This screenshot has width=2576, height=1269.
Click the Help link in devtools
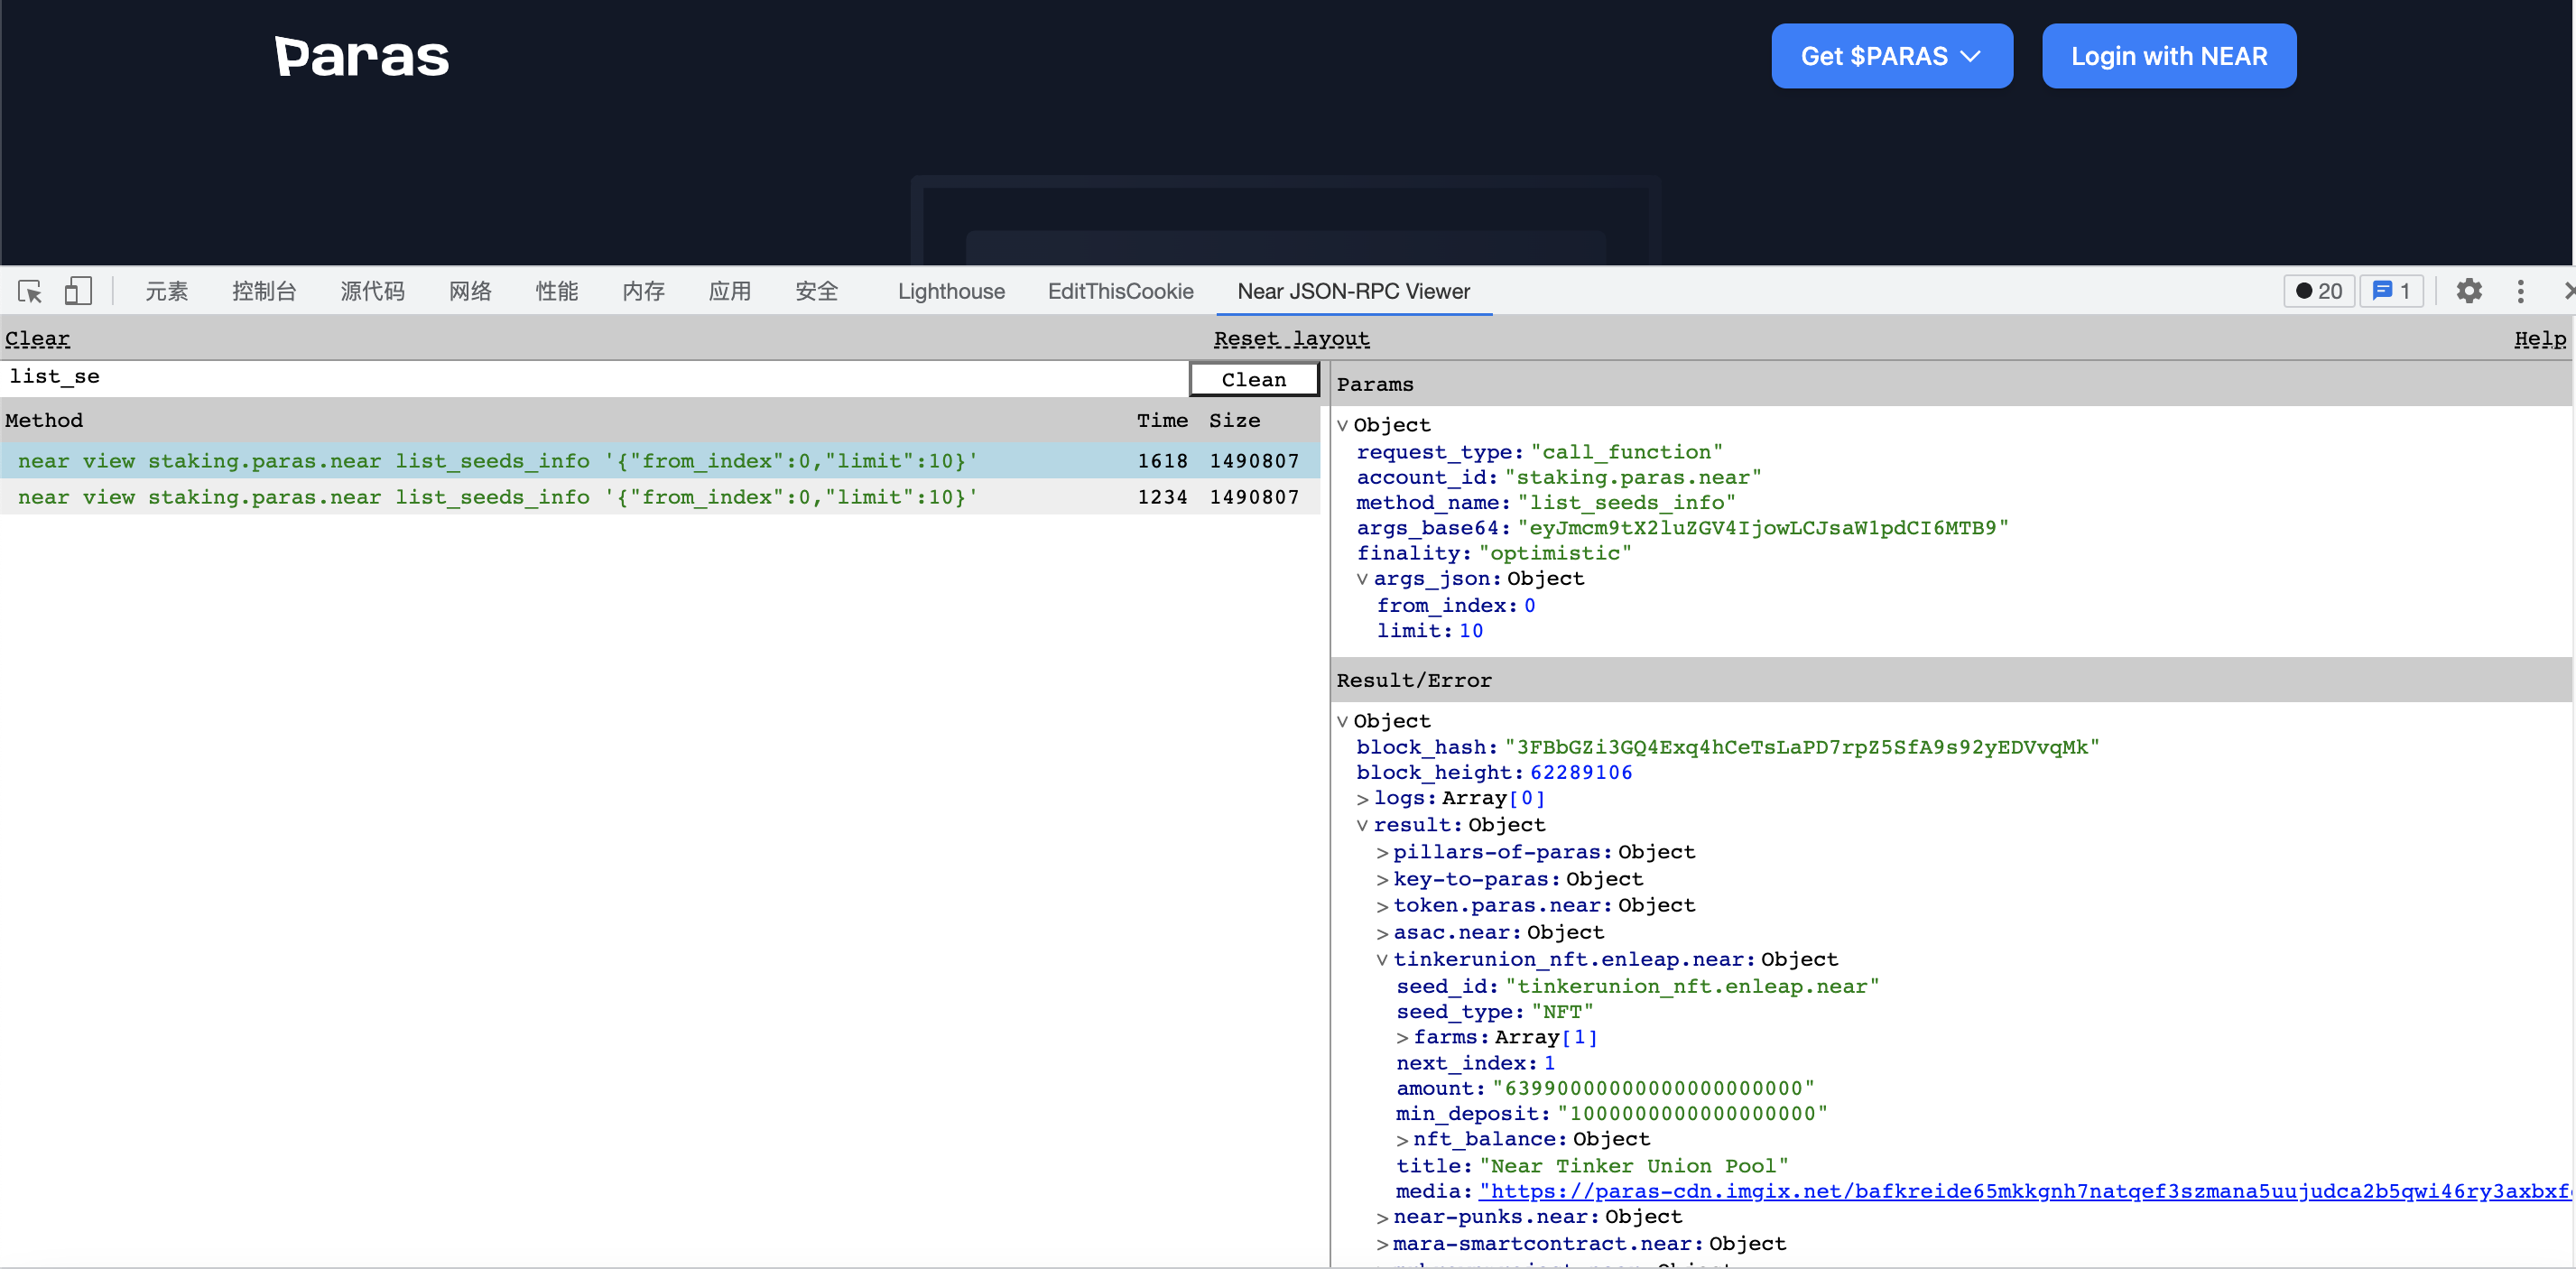point(2540,338)
